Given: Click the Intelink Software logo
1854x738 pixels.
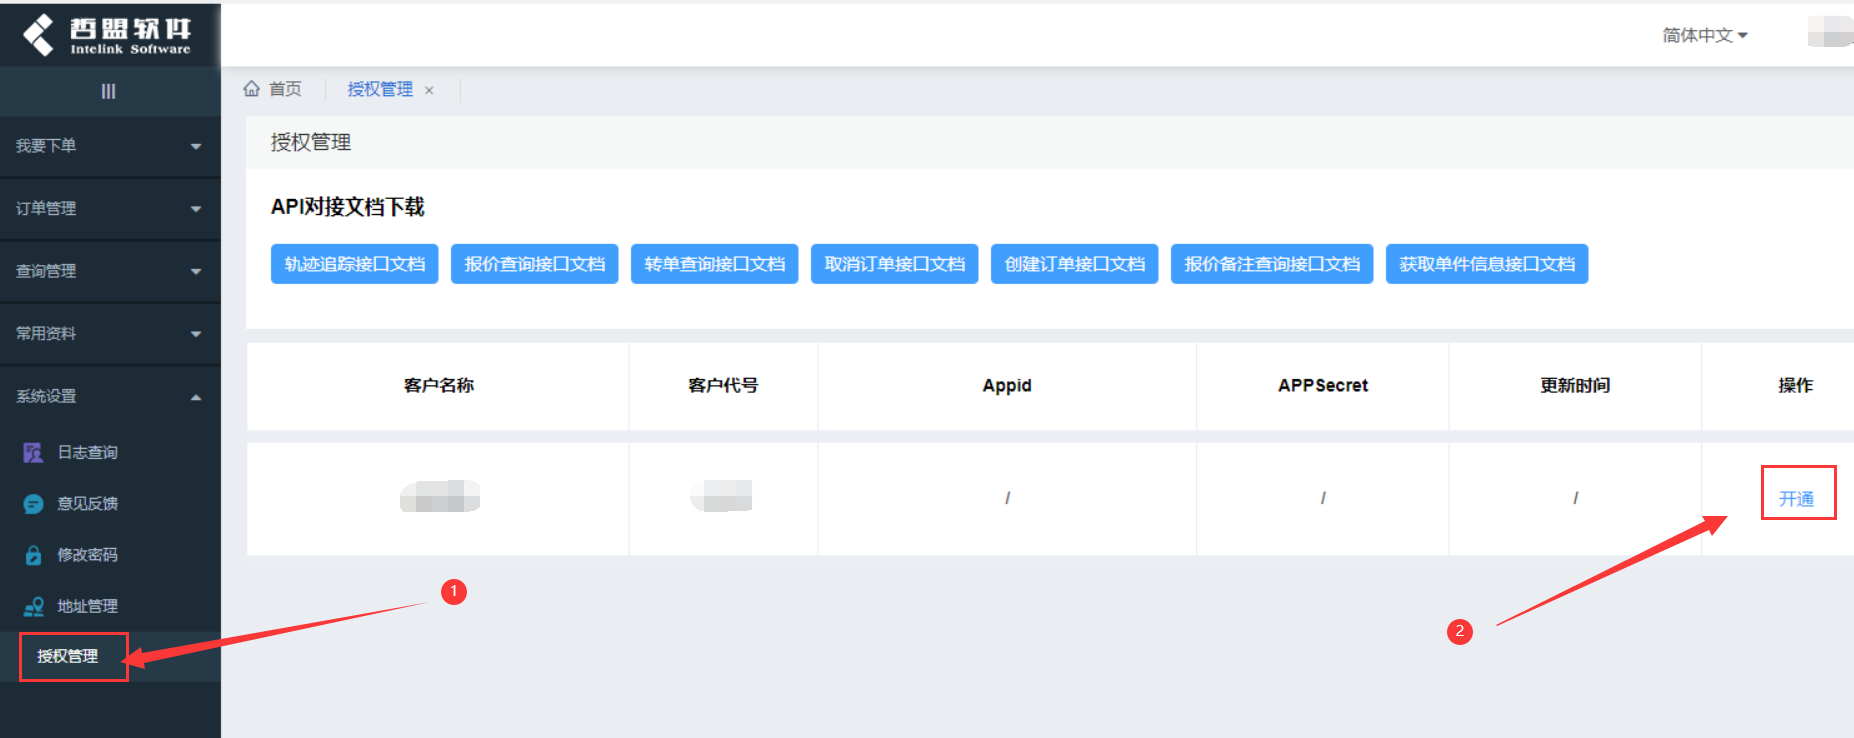Looking at the screenshot, I should pos(108,35).
